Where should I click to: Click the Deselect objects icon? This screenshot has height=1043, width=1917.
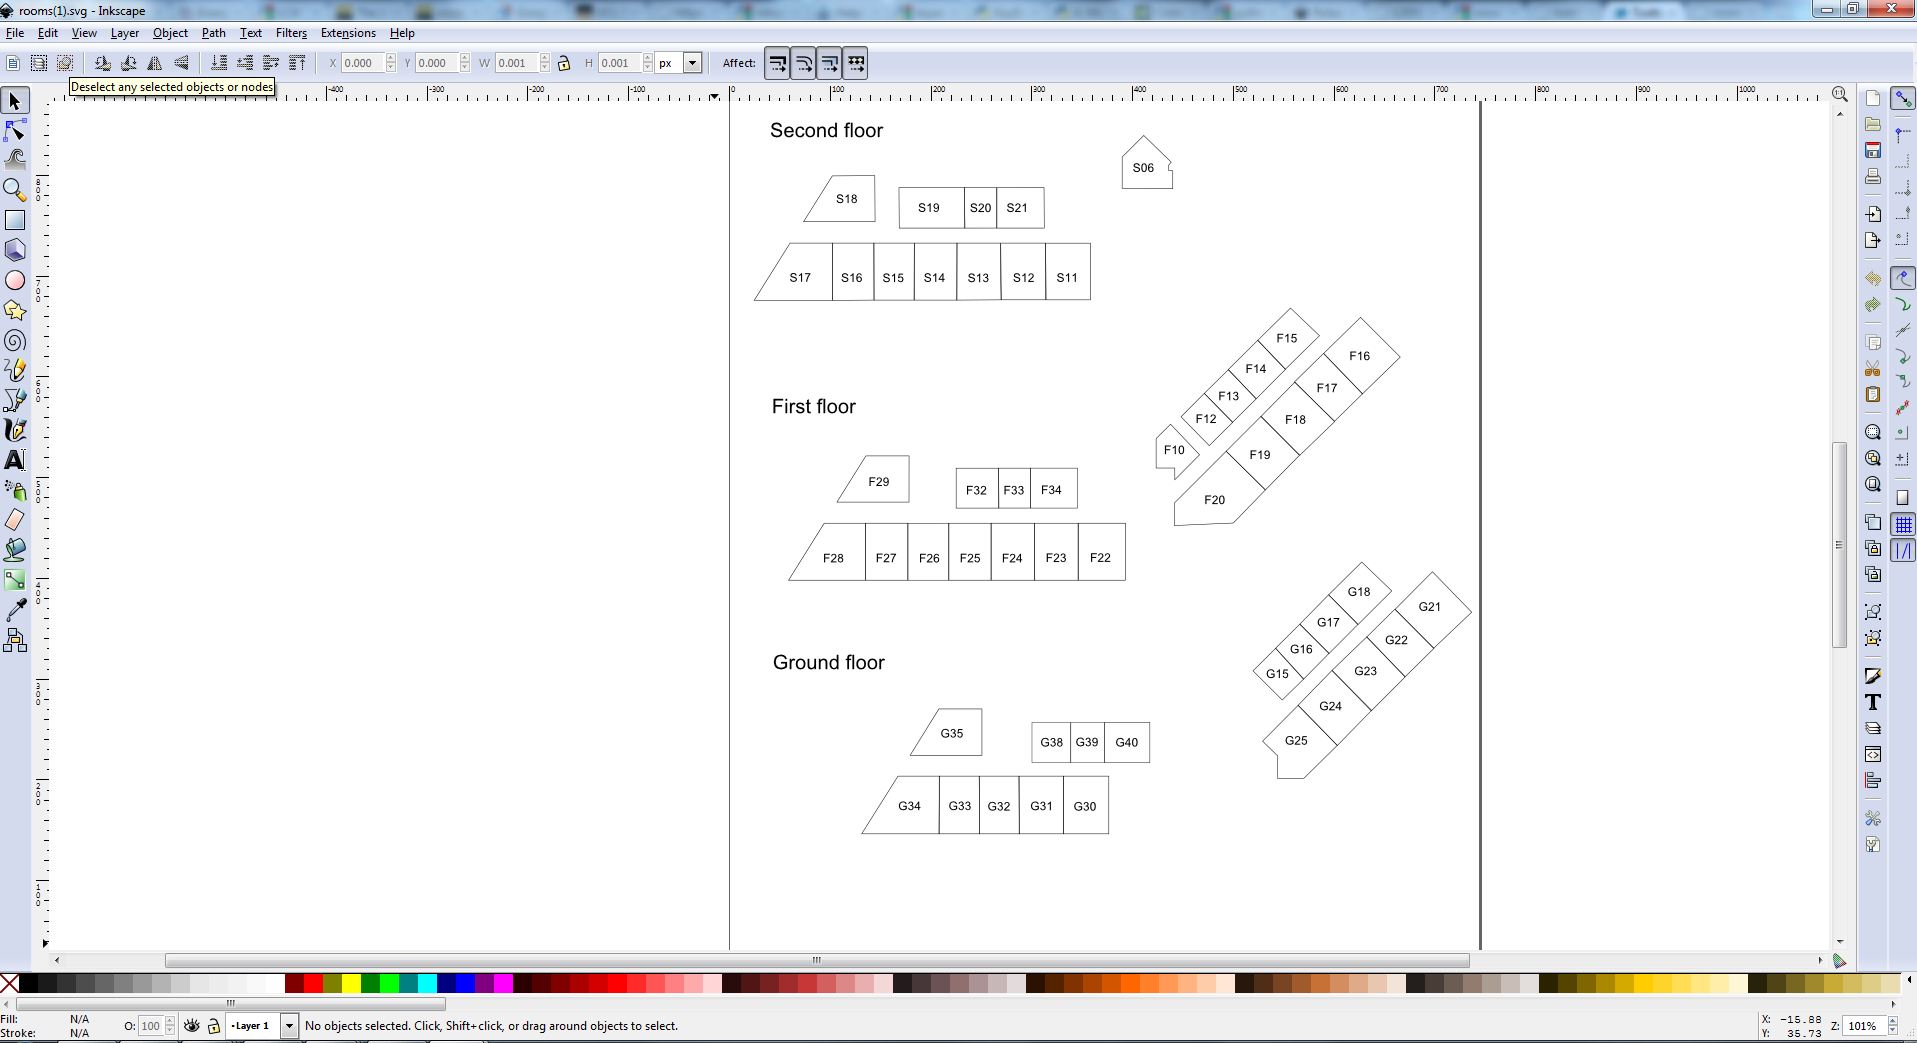[x=65, y=63]
